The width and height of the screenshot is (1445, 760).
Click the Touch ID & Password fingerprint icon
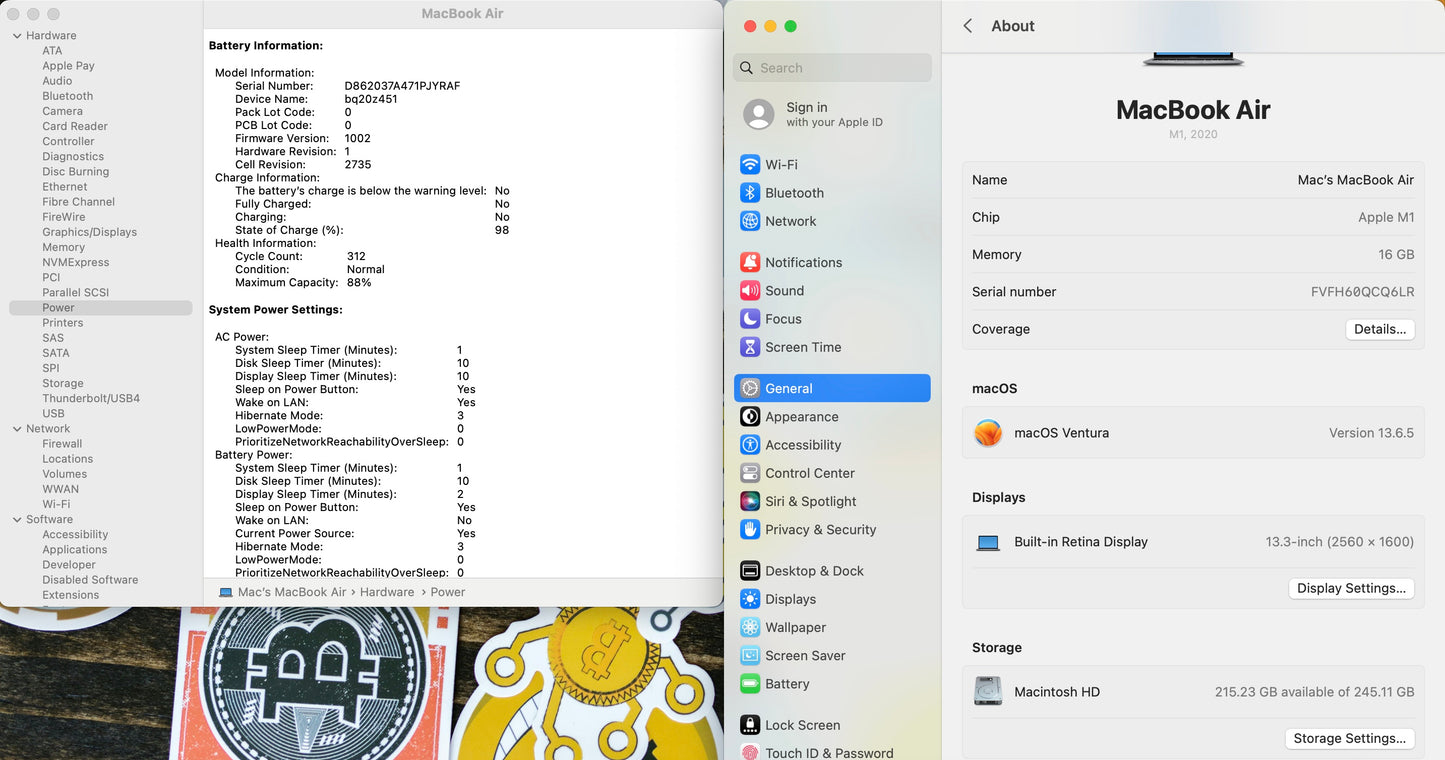click(750, 752)
